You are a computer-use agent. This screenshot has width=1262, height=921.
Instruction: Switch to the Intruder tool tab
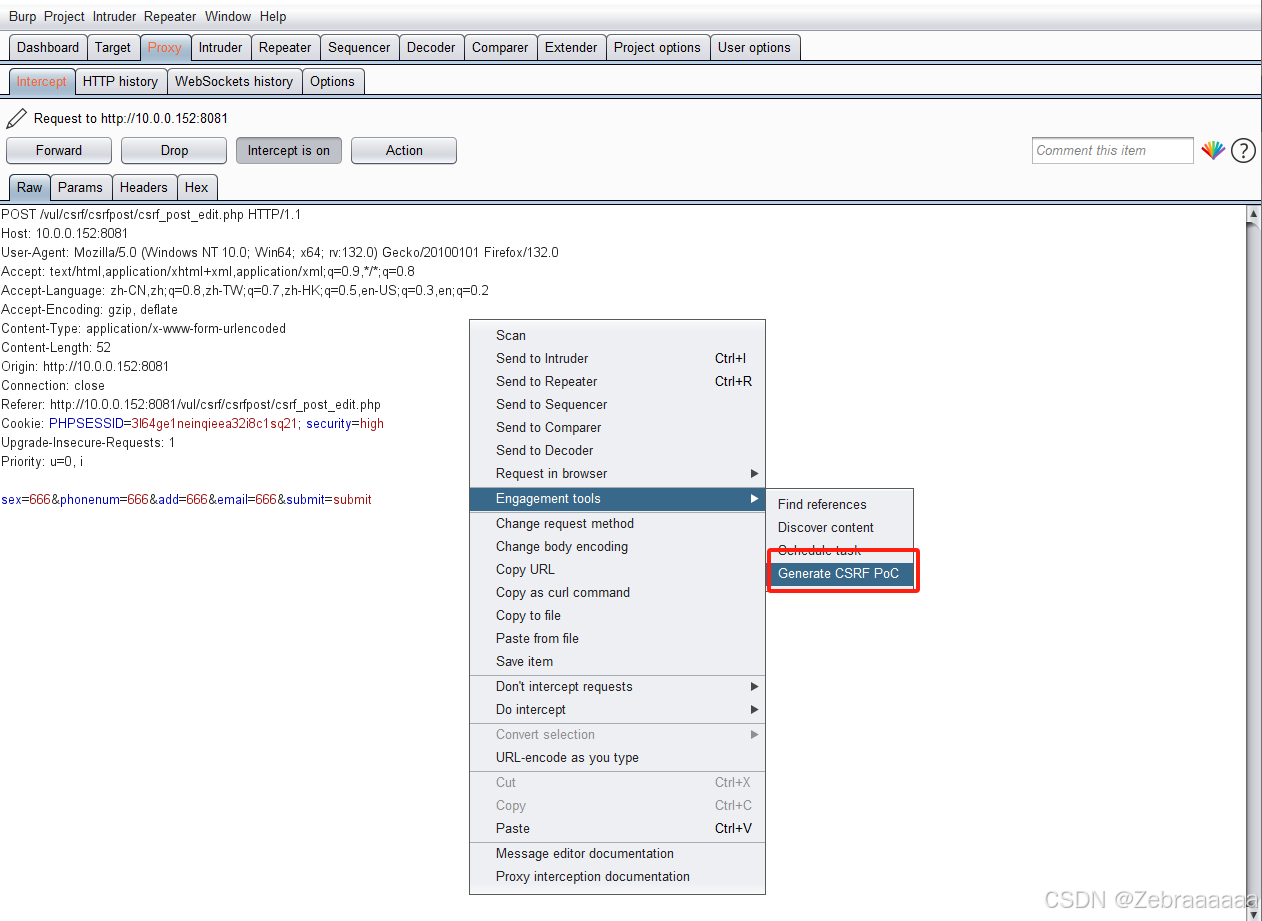(x=220, y=47)
